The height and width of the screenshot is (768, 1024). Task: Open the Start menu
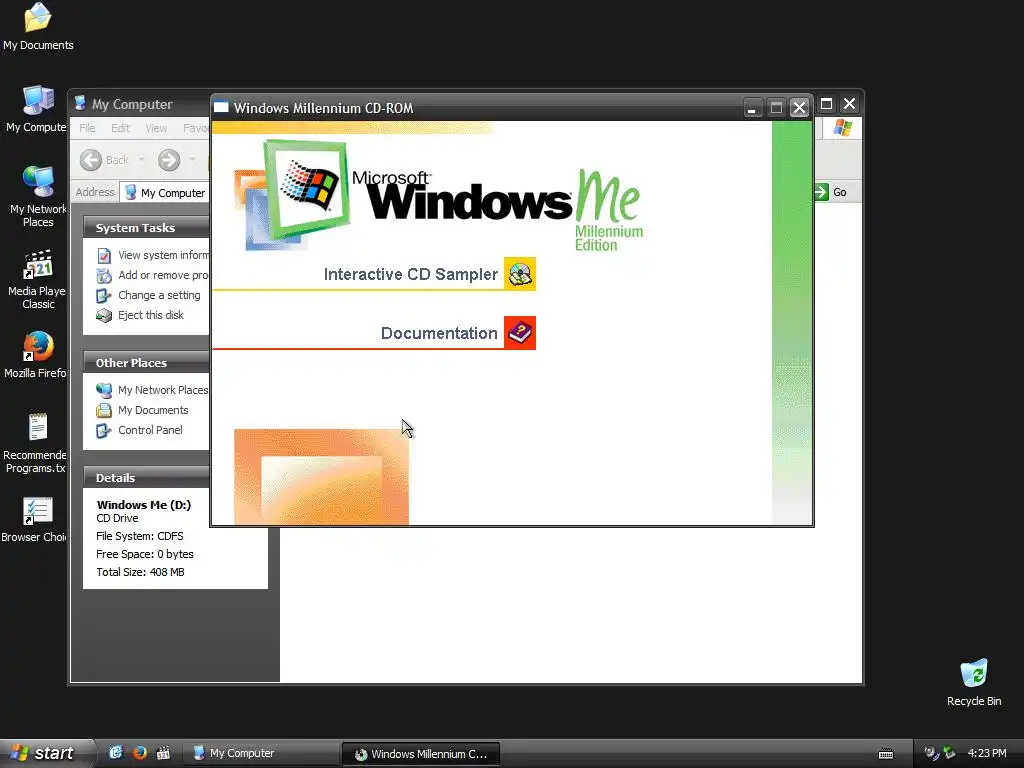pos(46,753)
